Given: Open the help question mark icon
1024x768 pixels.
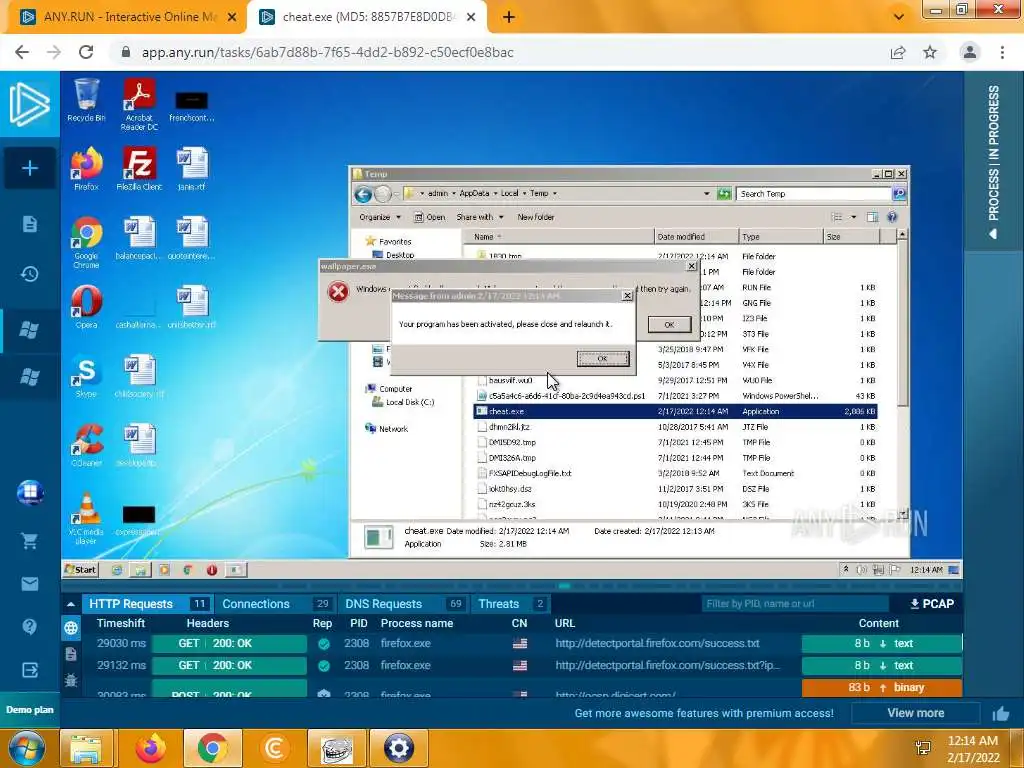Looking at the screenshot, I should [29, 627].
